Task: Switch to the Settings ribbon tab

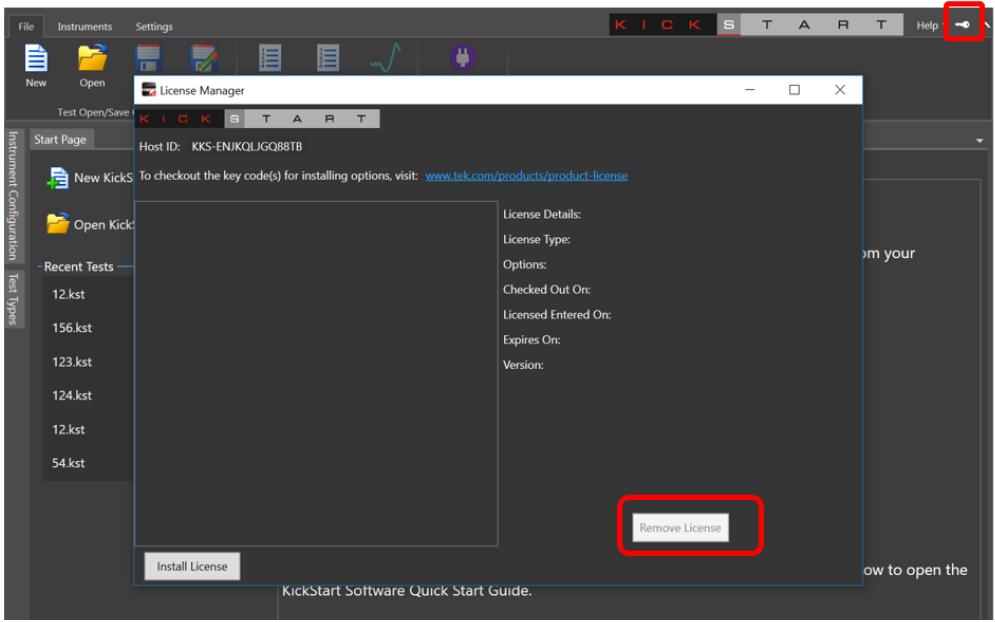Action: 154,27
